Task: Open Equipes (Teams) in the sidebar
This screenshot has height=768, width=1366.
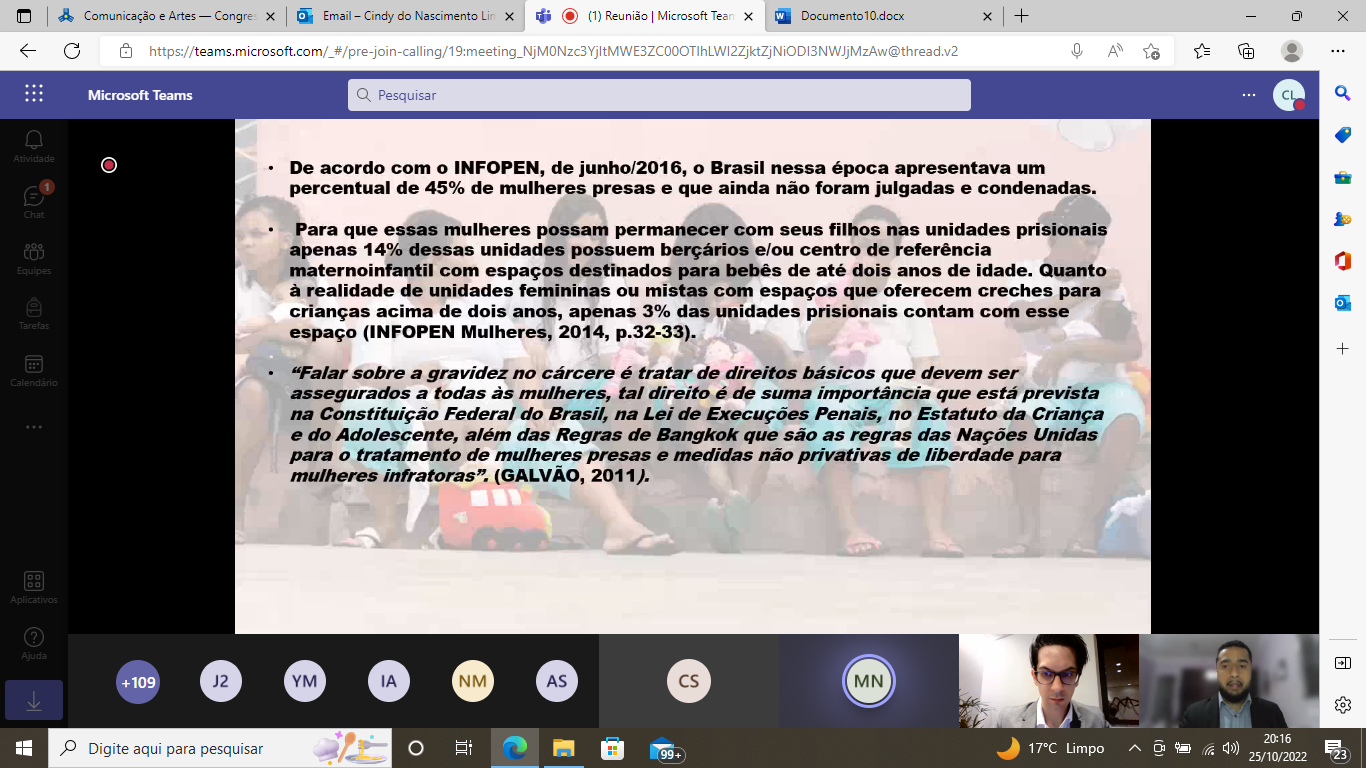Action: click(34, 257)
